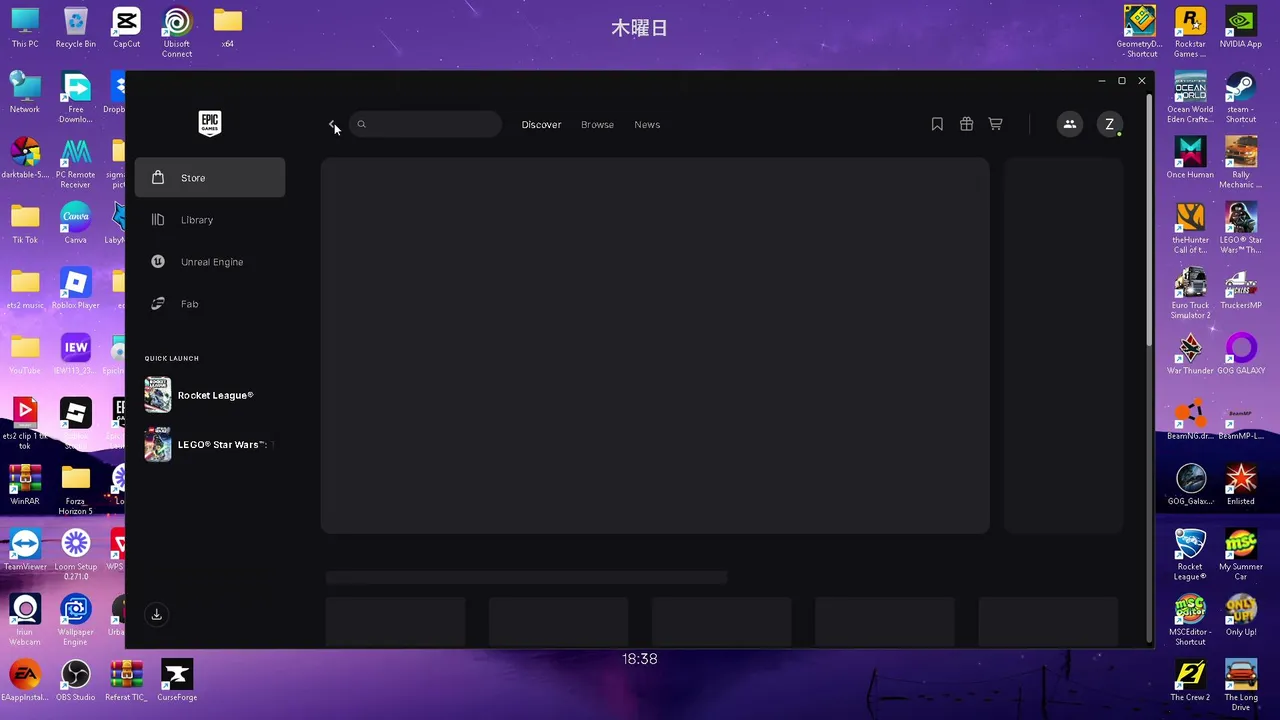Open the Rally Mechanic desktop shortcut
Viewport: 1280px width, 720px height.
1241,163
